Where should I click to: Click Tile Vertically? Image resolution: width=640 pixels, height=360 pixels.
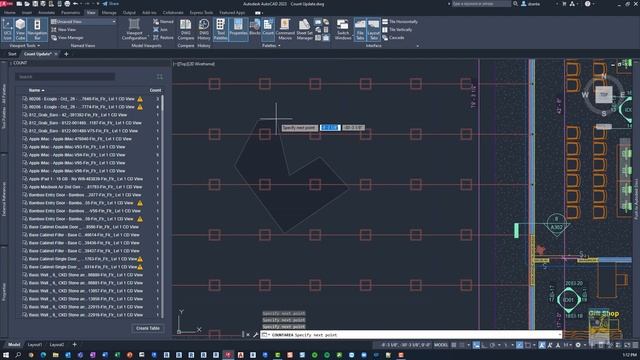397,30
